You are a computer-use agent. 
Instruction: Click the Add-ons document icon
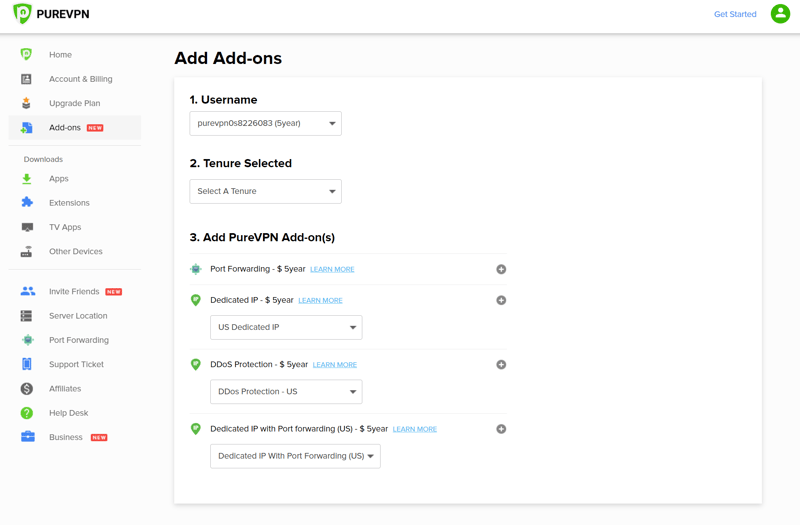coord(27,128)
